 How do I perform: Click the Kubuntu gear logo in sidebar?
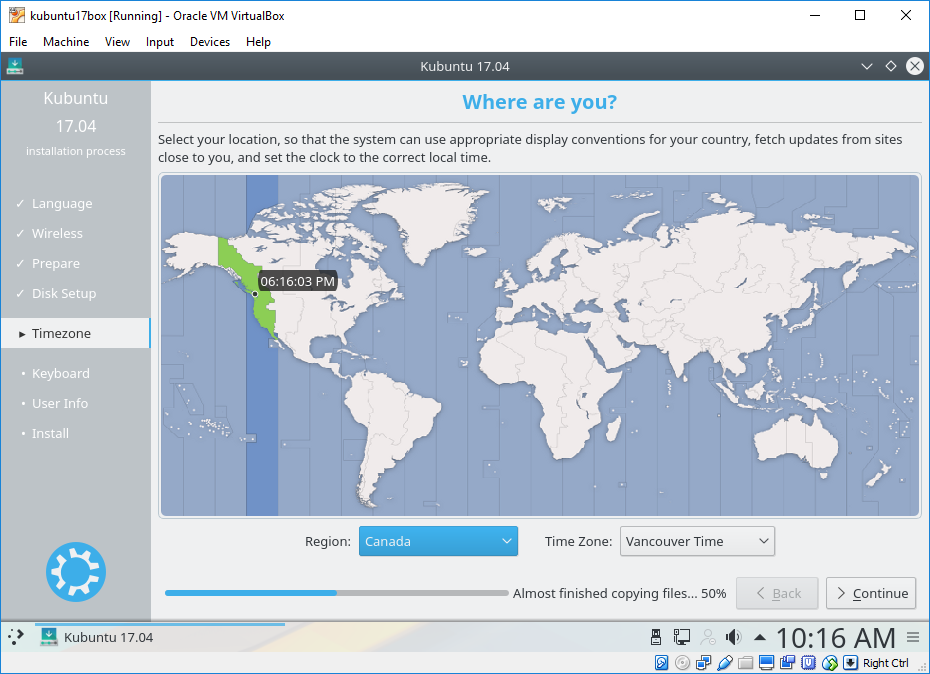coord(76,572)
